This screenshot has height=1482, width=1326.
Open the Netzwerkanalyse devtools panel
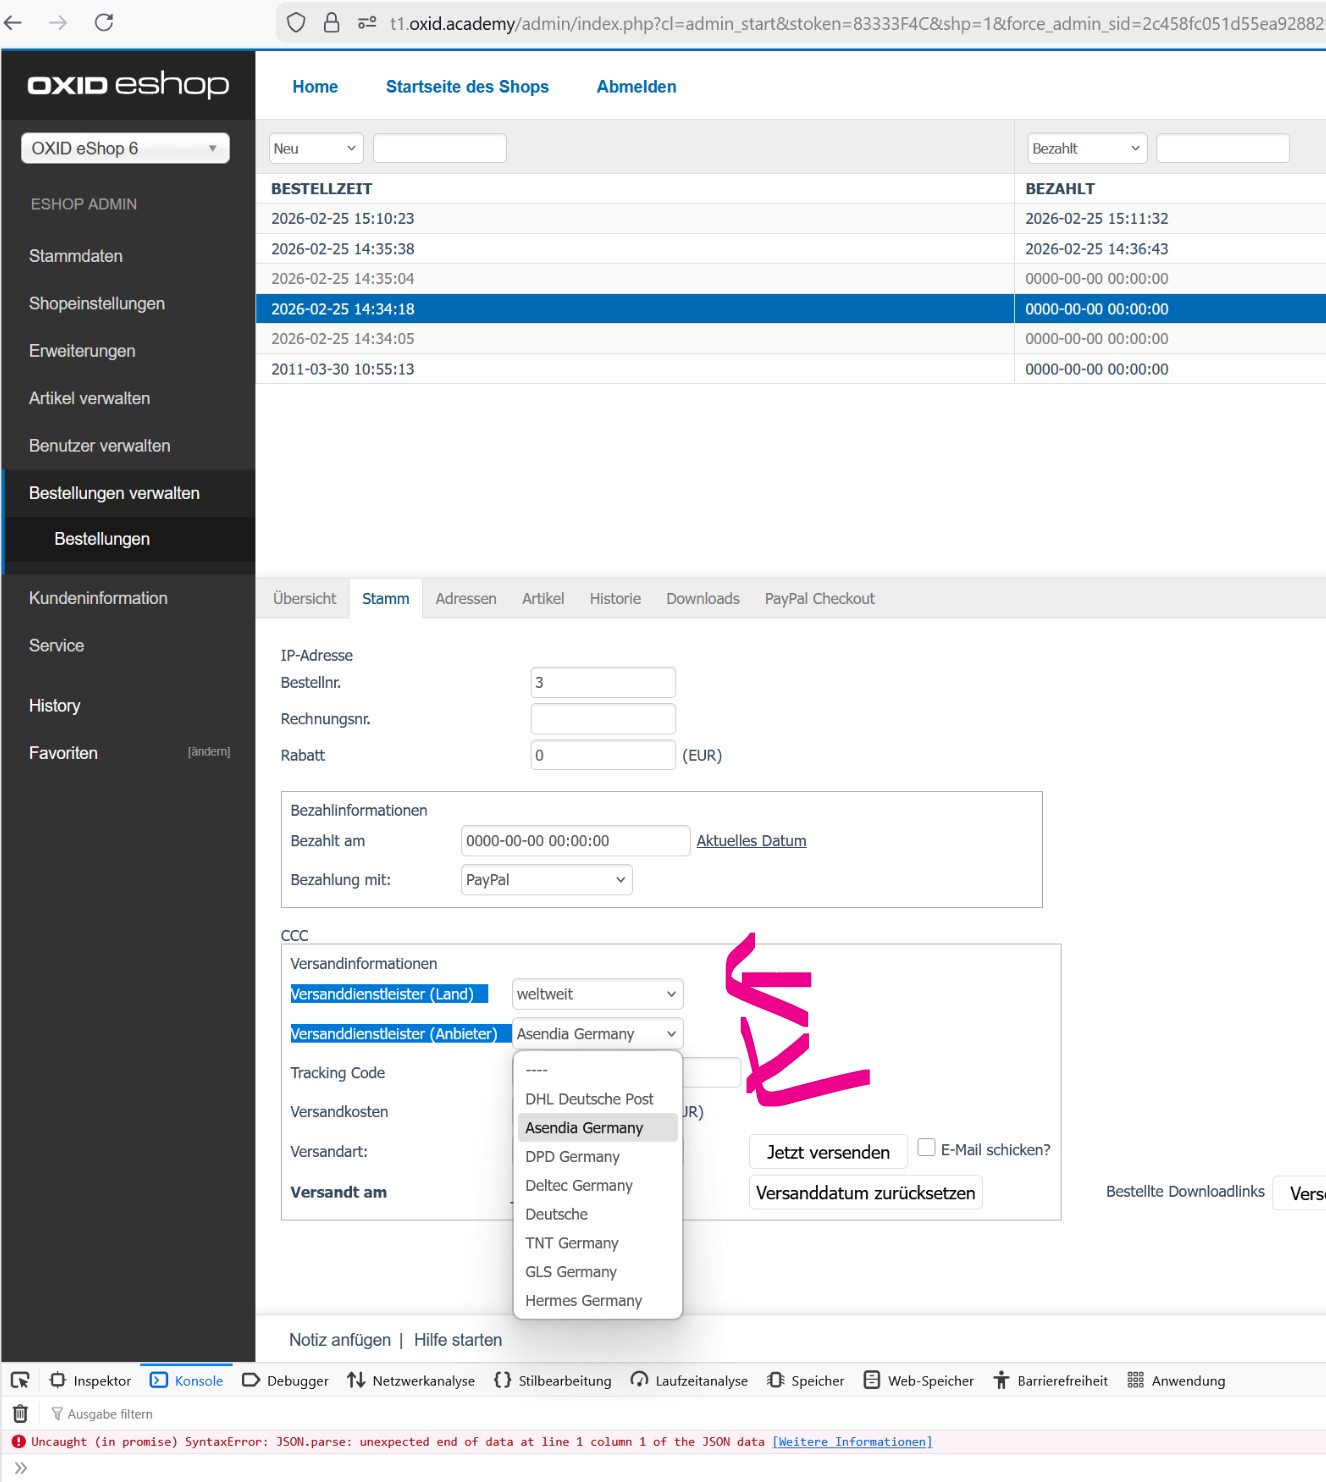[411, 1380]
